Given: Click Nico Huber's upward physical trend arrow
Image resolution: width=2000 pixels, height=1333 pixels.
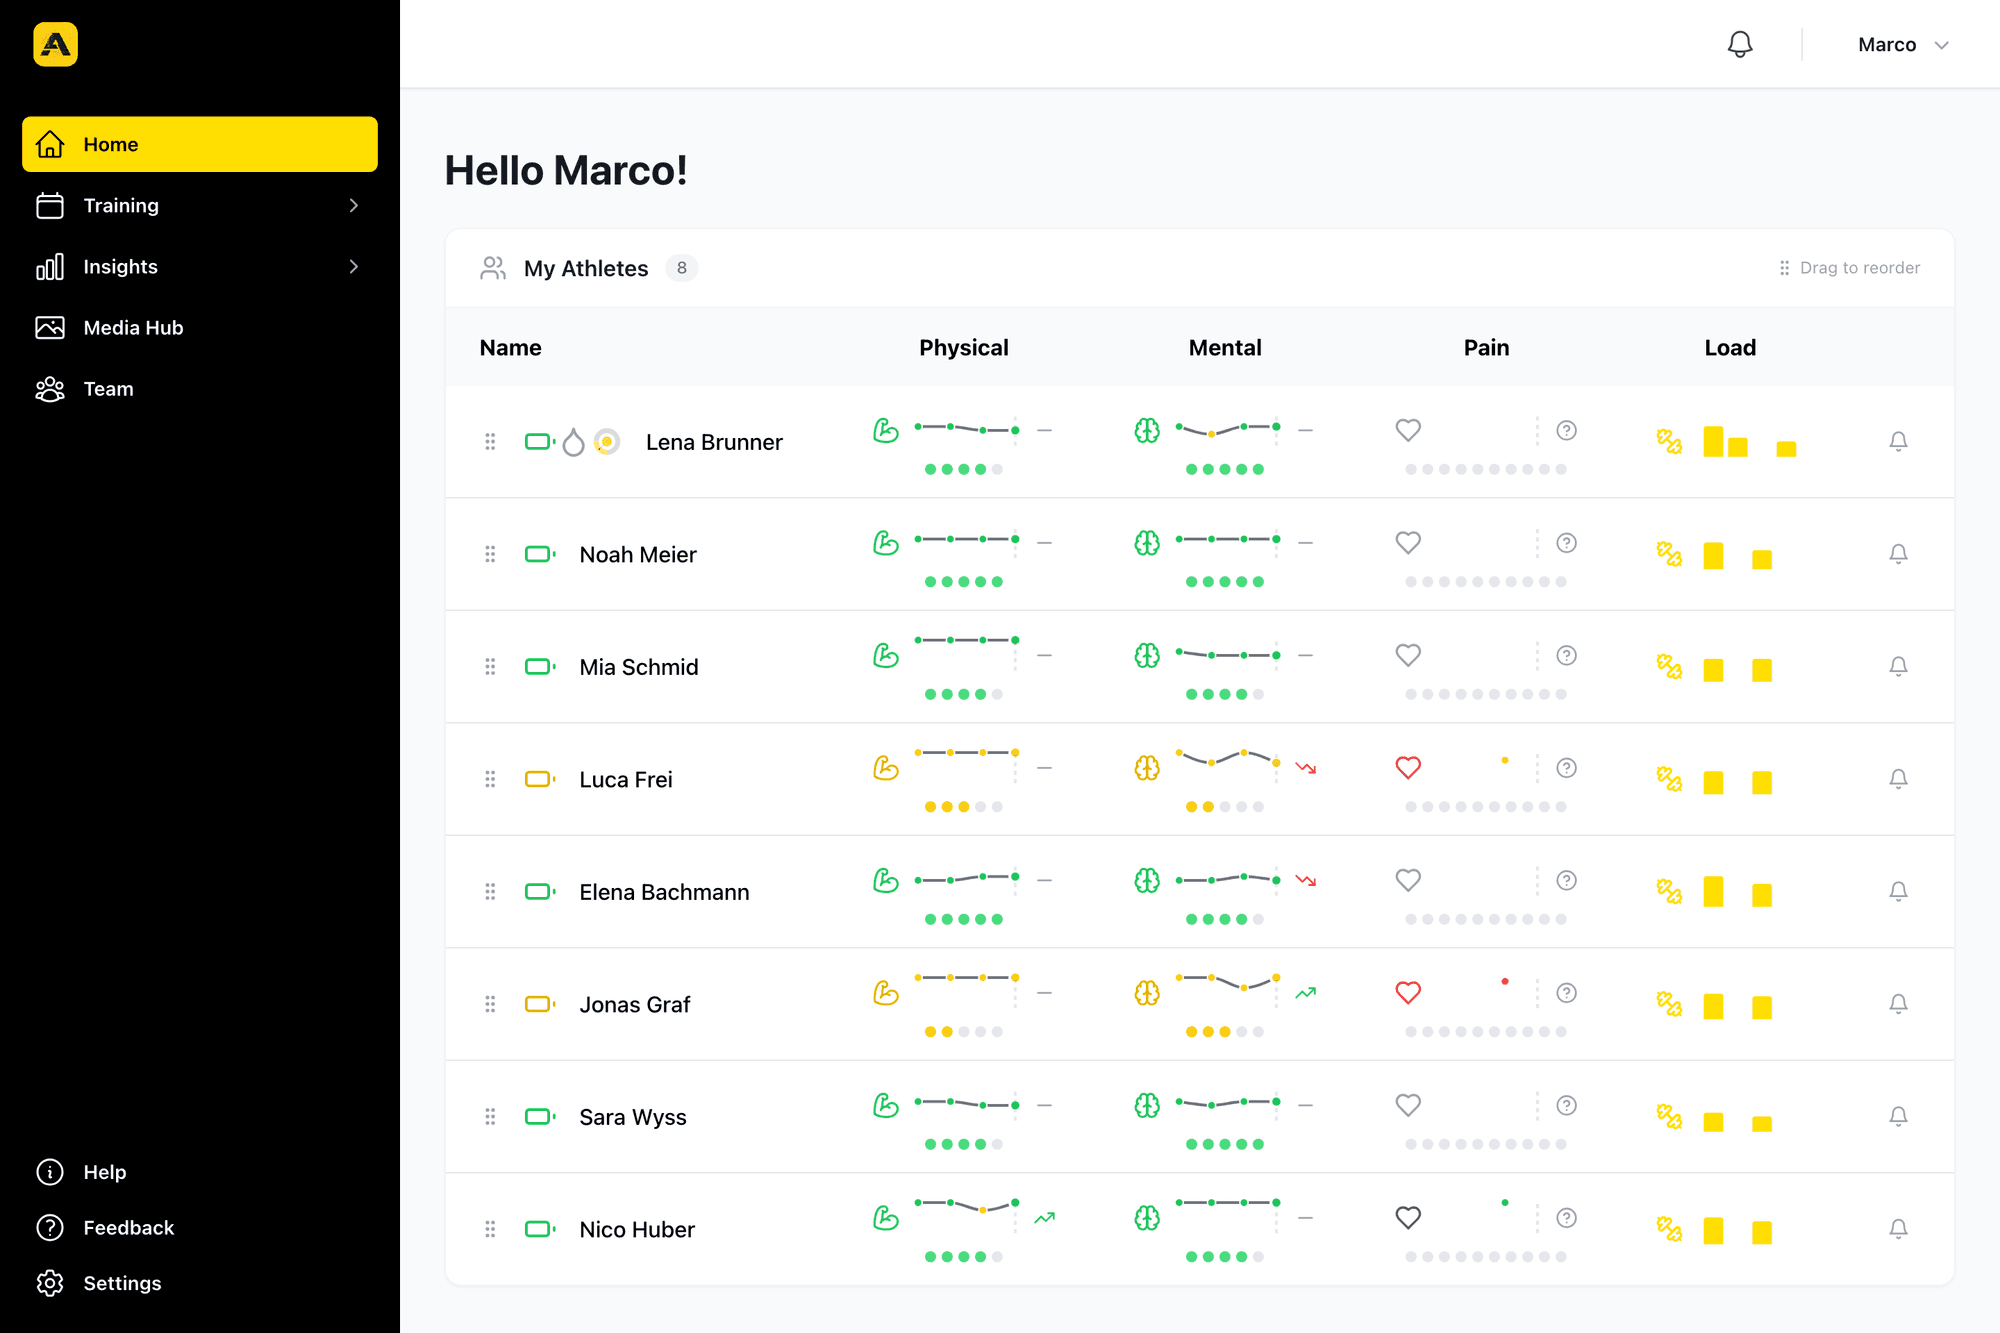Looking at the screenshot, I should coord(1045,1218).
